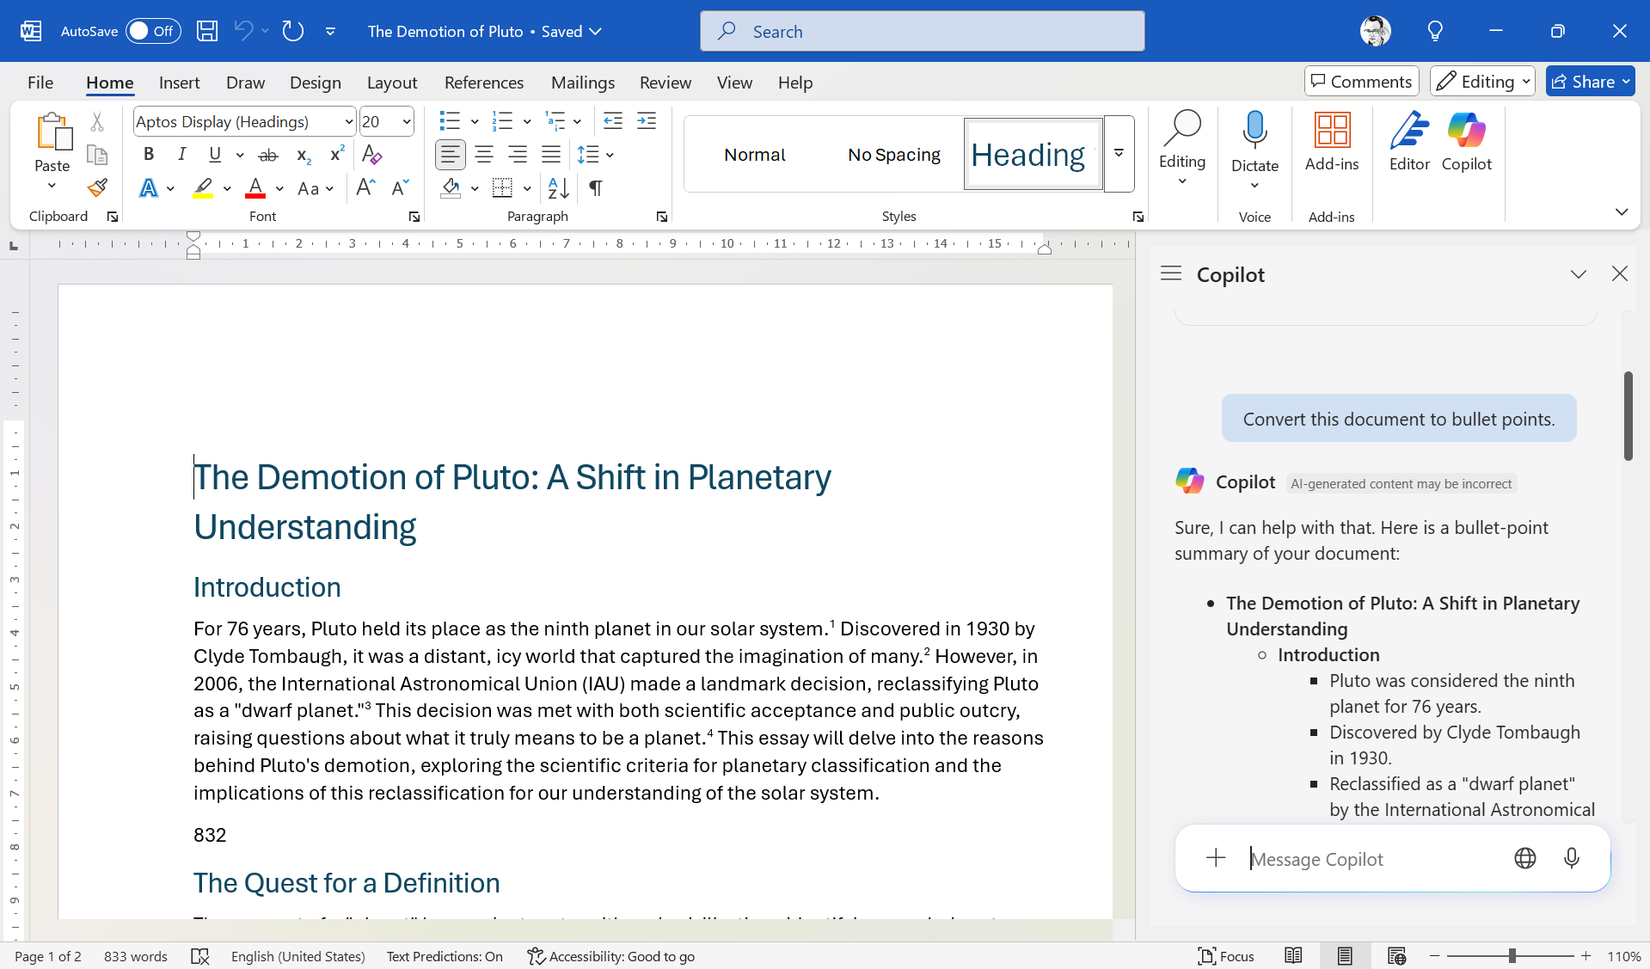Viewport: 1650px width, 969px height.
Task: Click the Save disk icon
Action: click(207, 31)
